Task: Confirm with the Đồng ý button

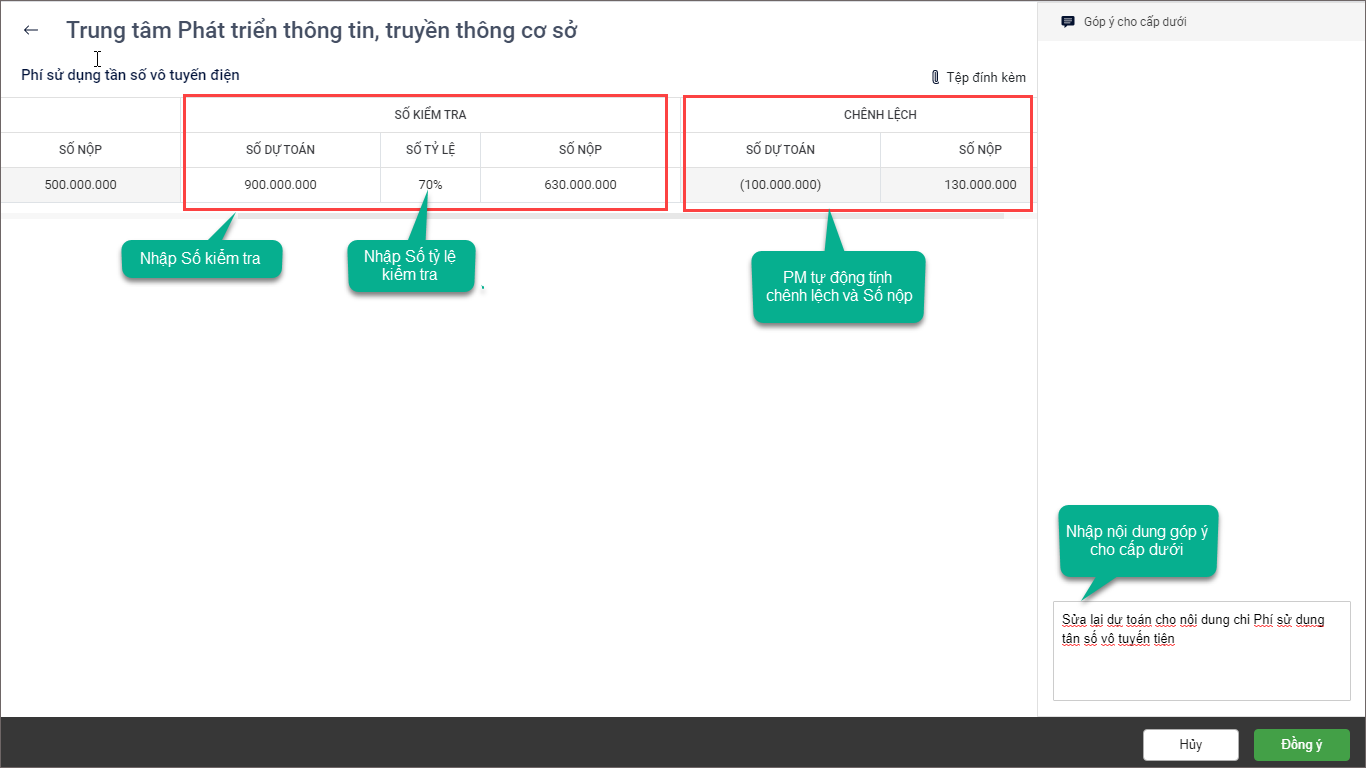Action: [1302, 744]
